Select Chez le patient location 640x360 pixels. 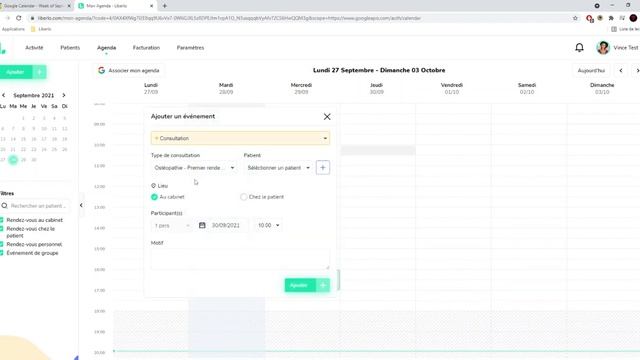244,197
